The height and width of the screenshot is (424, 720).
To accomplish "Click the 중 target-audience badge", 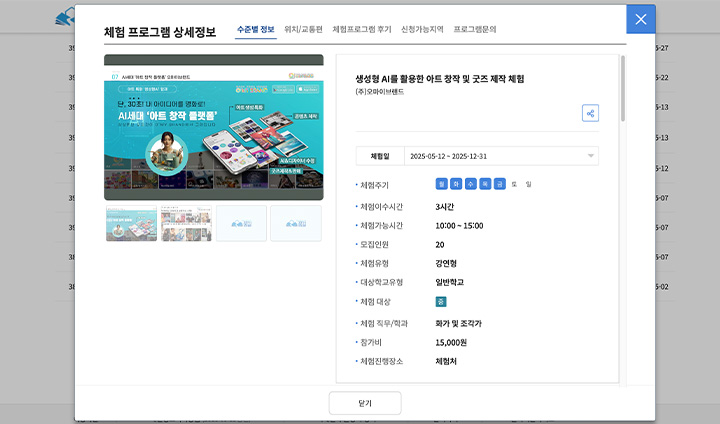I will pyautogui.click(x=441, y=301).
